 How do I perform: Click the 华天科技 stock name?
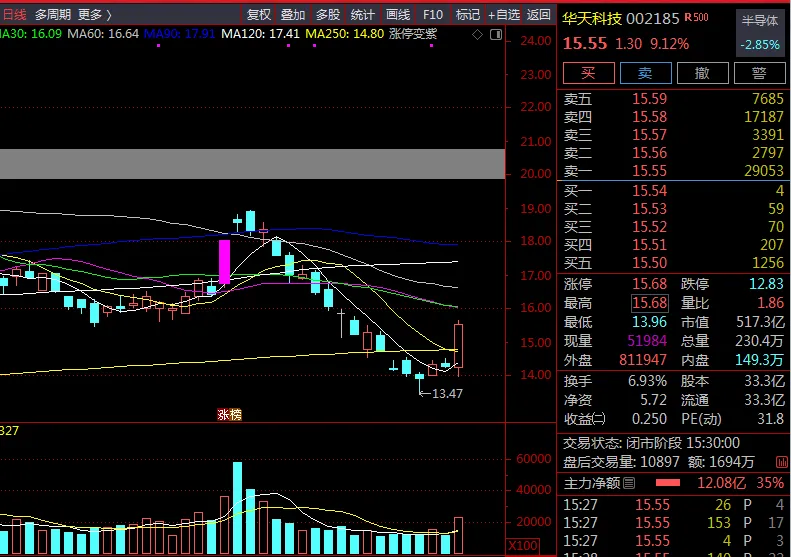592,19
